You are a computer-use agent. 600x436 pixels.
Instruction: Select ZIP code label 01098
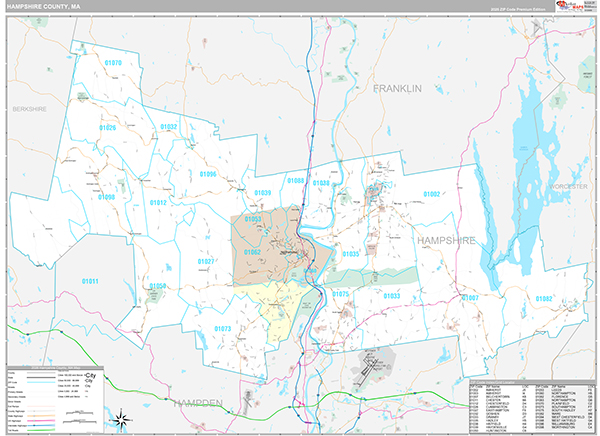tap(106, 197)
